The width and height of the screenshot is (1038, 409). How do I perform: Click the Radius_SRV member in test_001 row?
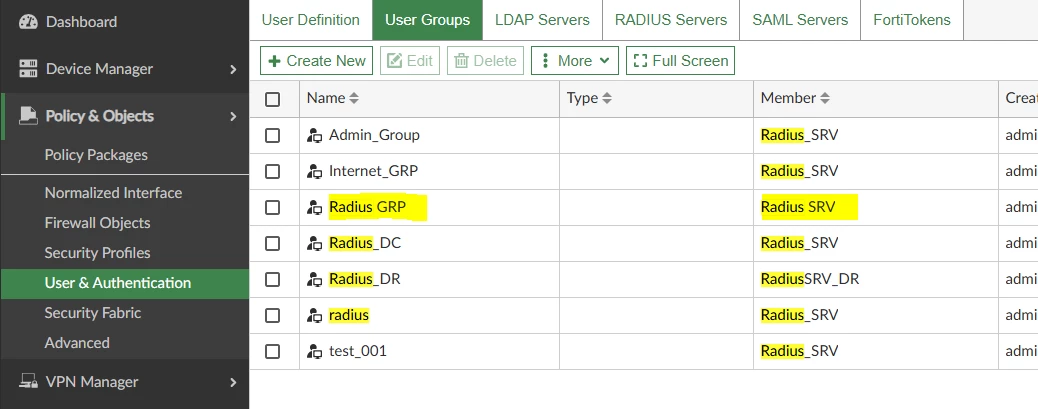point(799,351)
